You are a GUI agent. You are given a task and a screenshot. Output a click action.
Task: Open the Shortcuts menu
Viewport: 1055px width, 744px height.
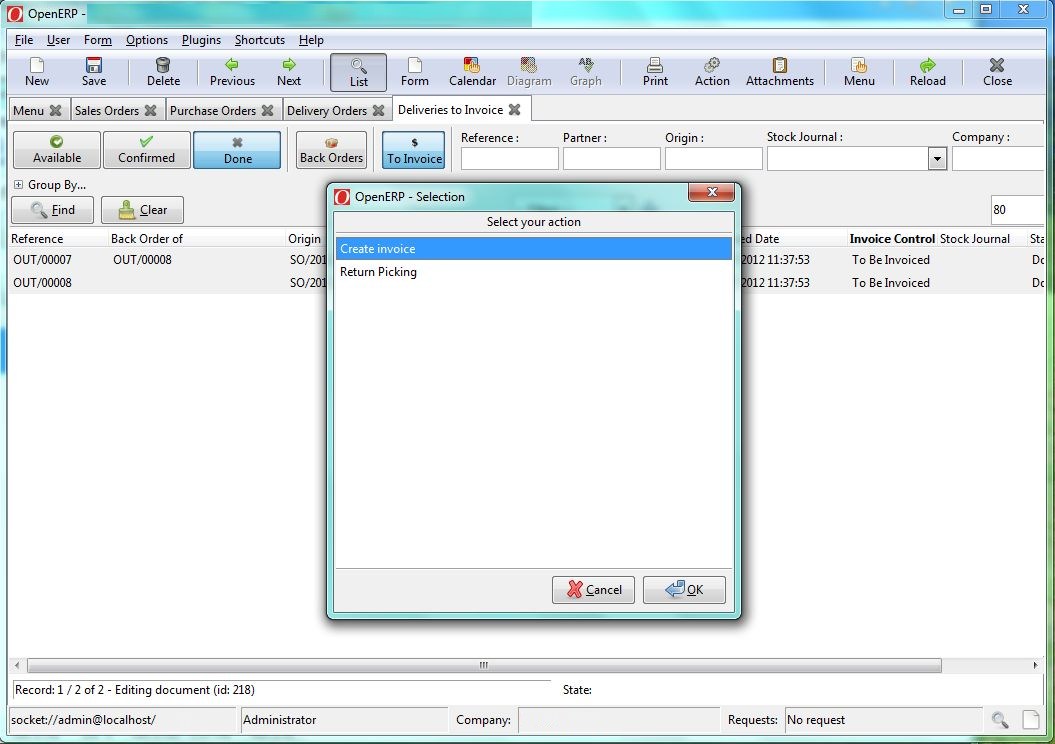pos(260,40)
